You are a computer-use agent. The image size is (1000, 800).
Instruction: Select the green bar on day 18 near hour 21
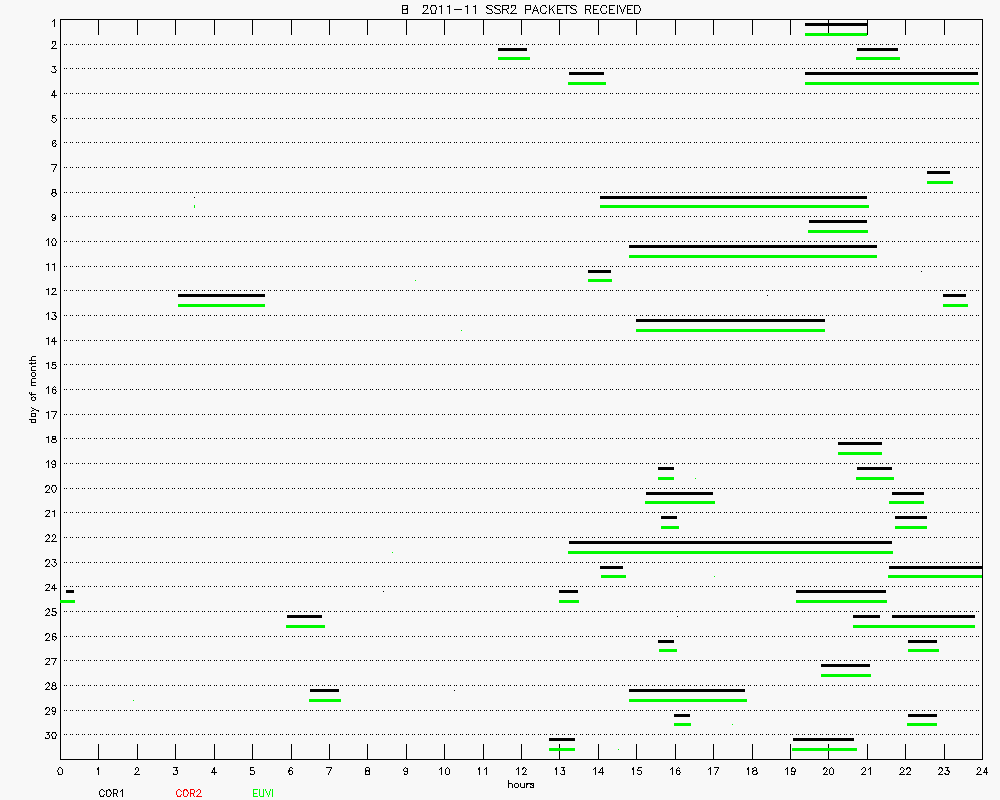pos(860,453)
